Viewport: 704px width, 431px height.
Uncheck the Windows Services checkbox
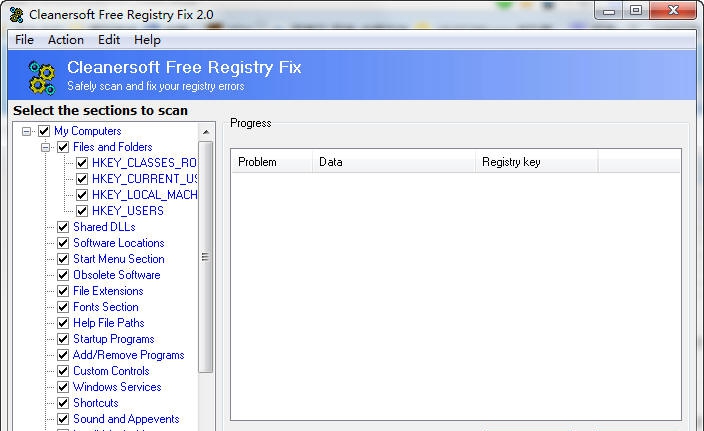[x=63, y=387]
